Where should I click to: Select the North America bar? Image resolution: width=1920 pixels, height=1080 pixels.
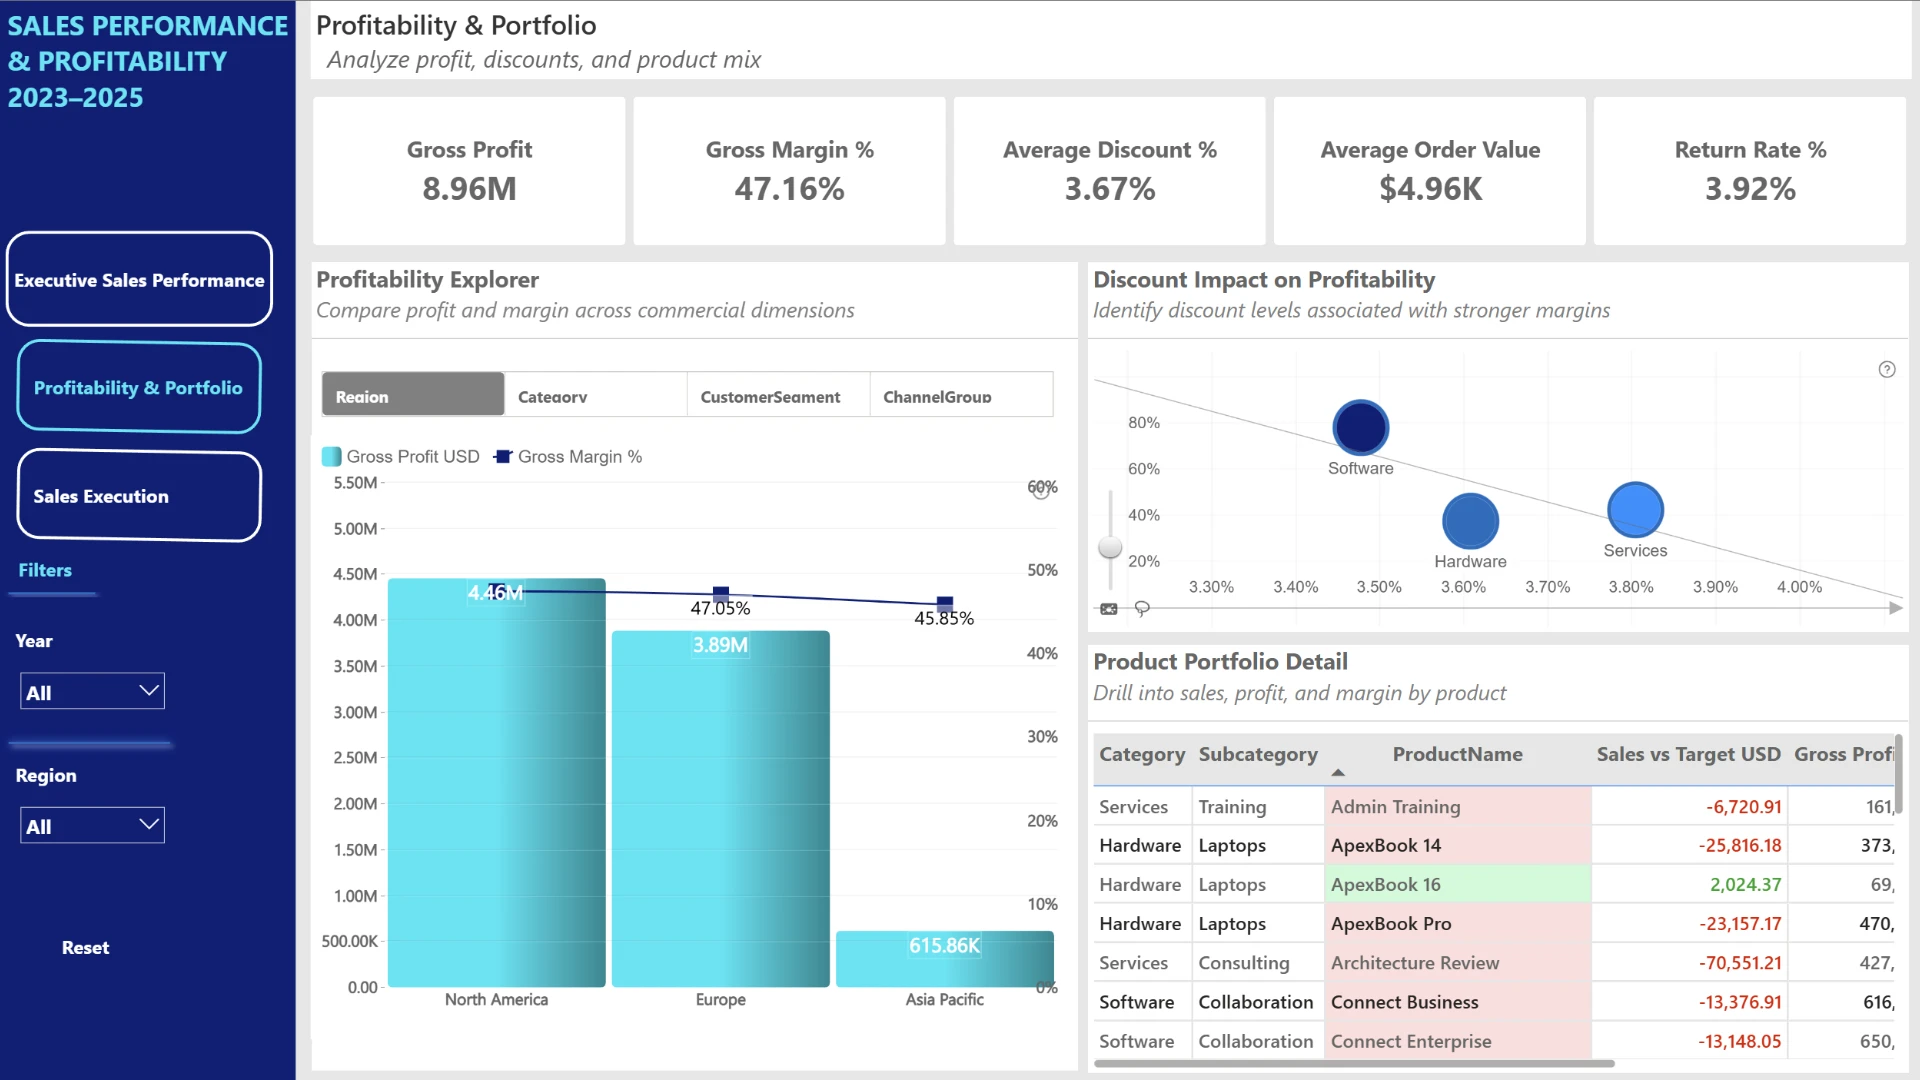click(x=497, y=783)
